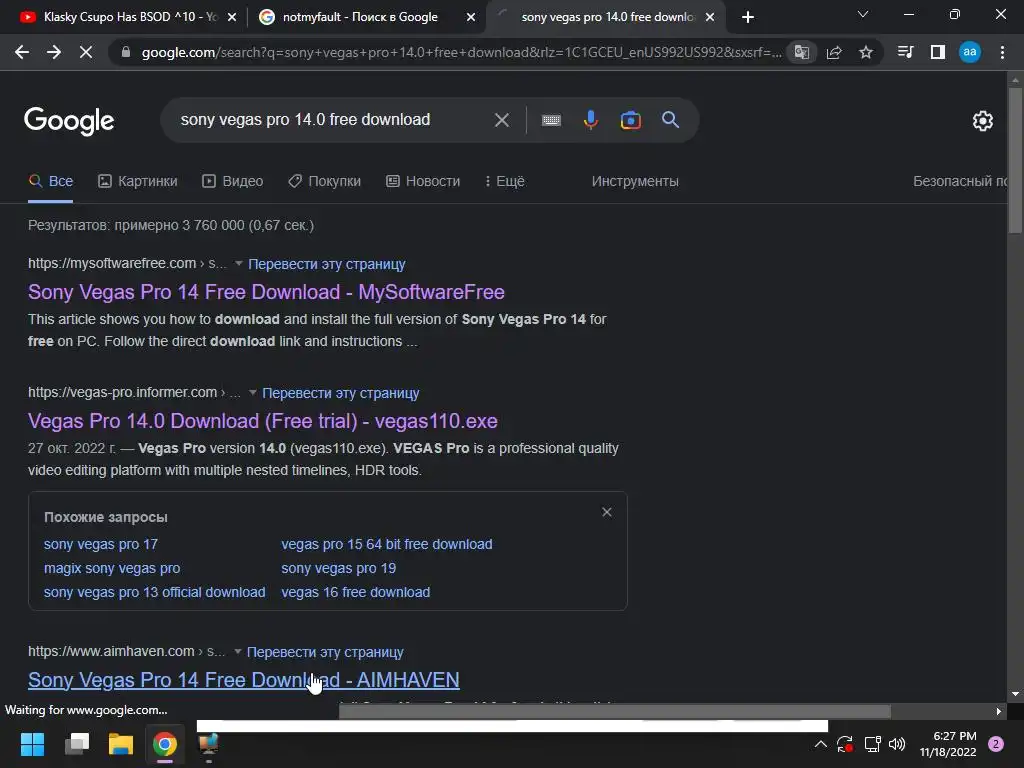
Task: Go forward with the arrow button
Action: [54, 52]
